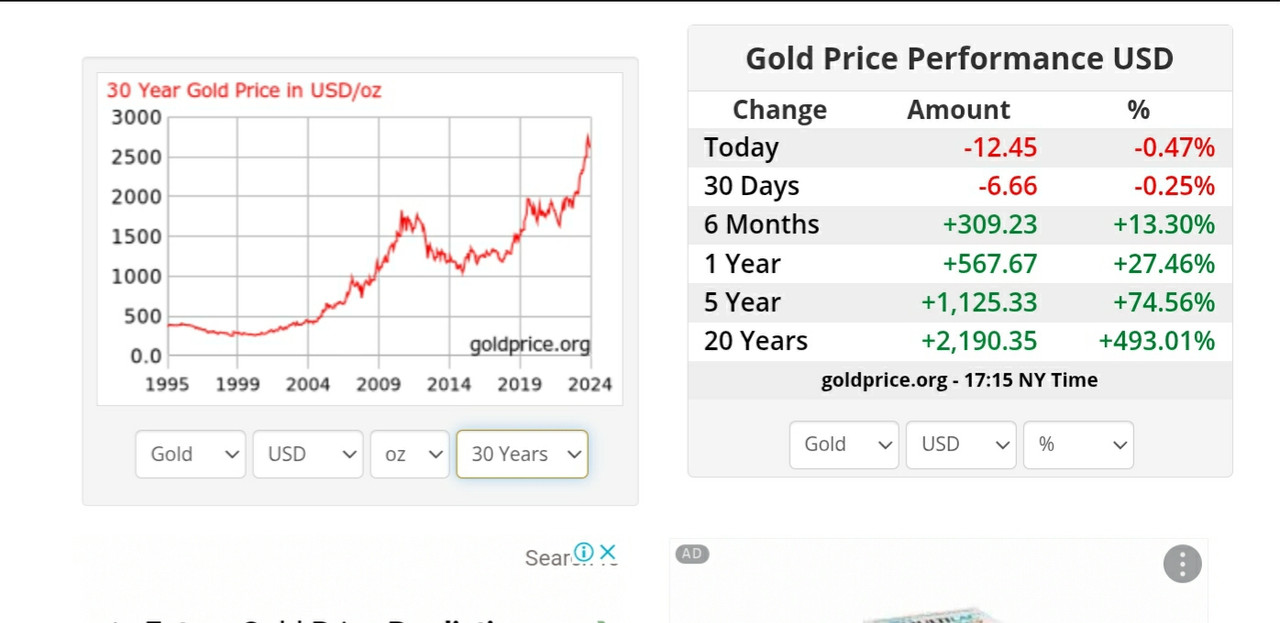Click the Gold Price Performance USD heading
Screen dimensions: 1280x623
coord(960,58)
